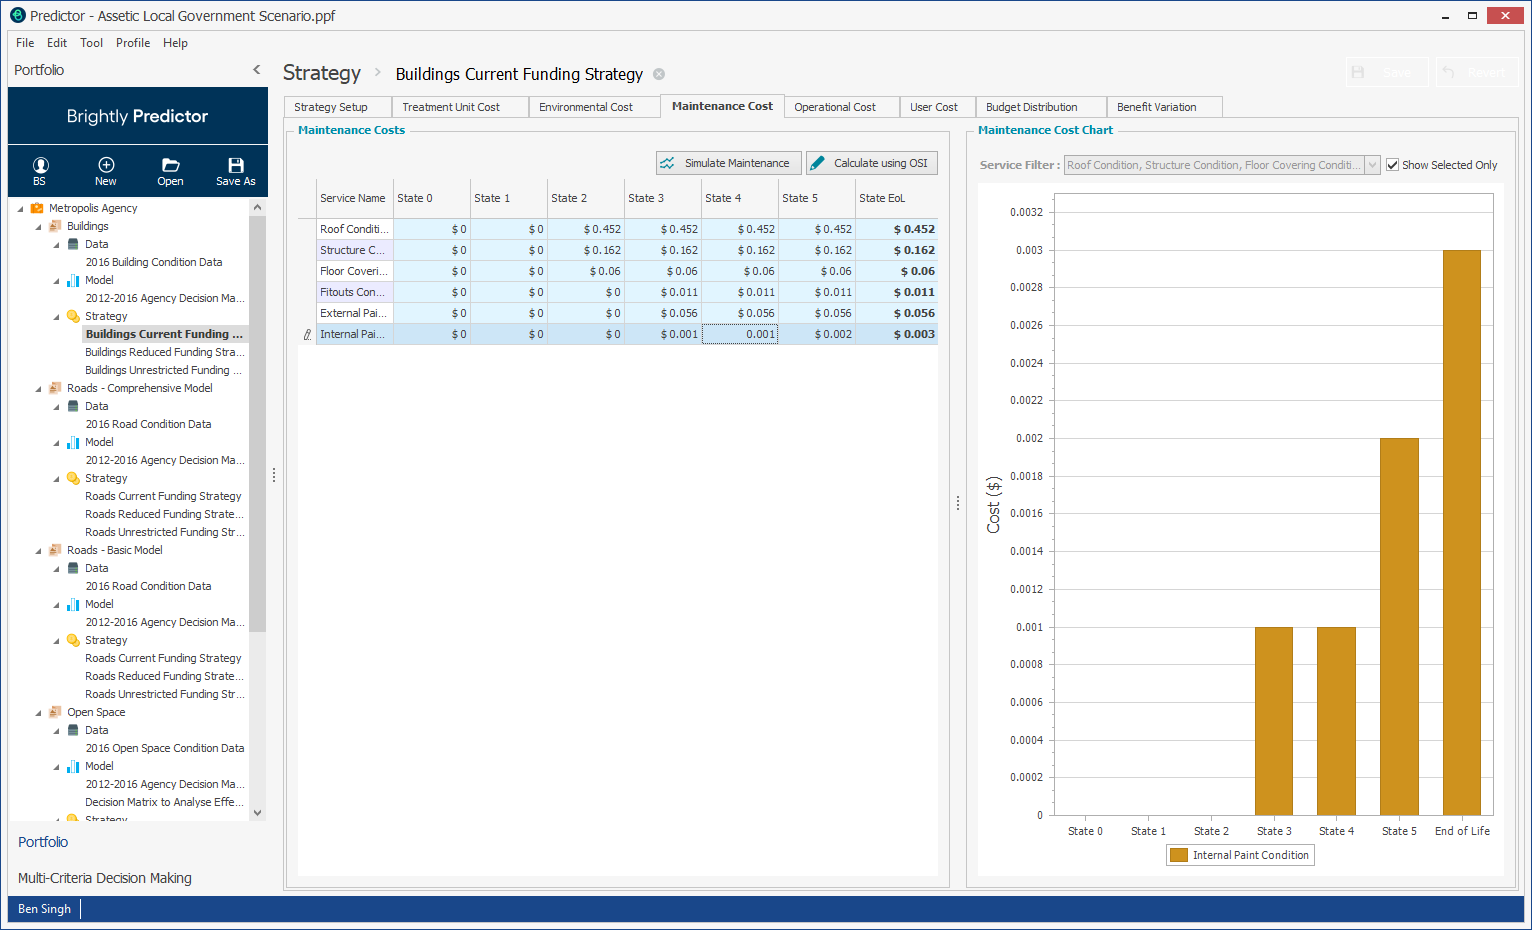Switch to the Environmental Cost tab
The width and height of the screenshot is (1532, 930).
click(594, 107)
